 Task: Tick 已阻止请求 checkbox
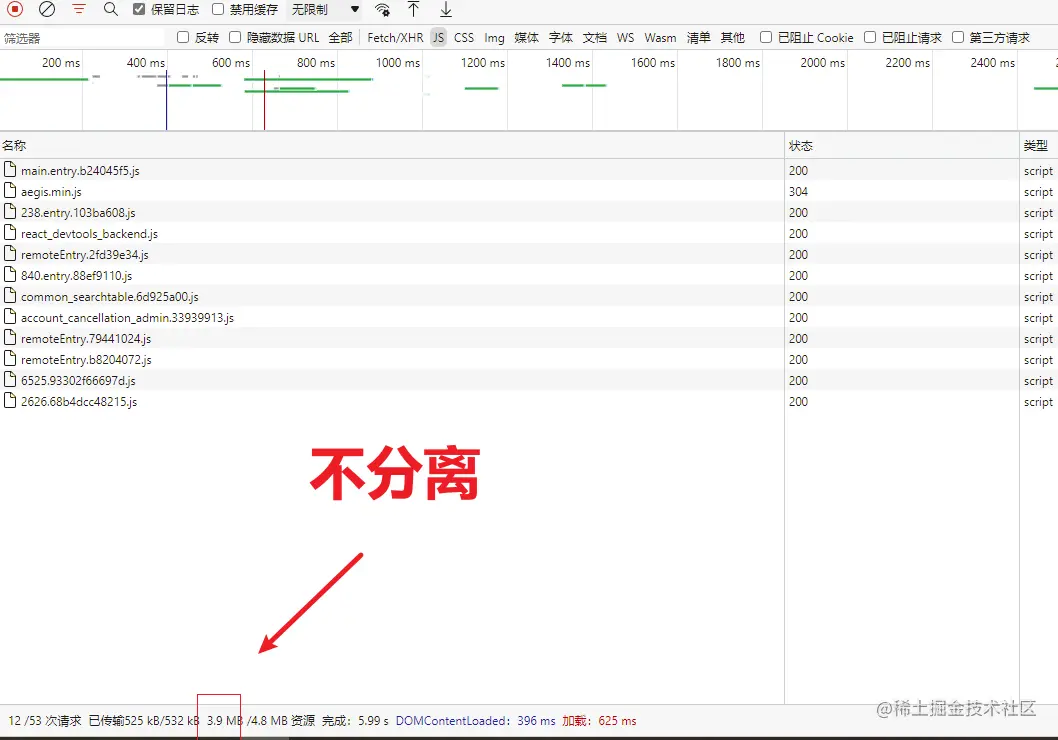point(870,37)
